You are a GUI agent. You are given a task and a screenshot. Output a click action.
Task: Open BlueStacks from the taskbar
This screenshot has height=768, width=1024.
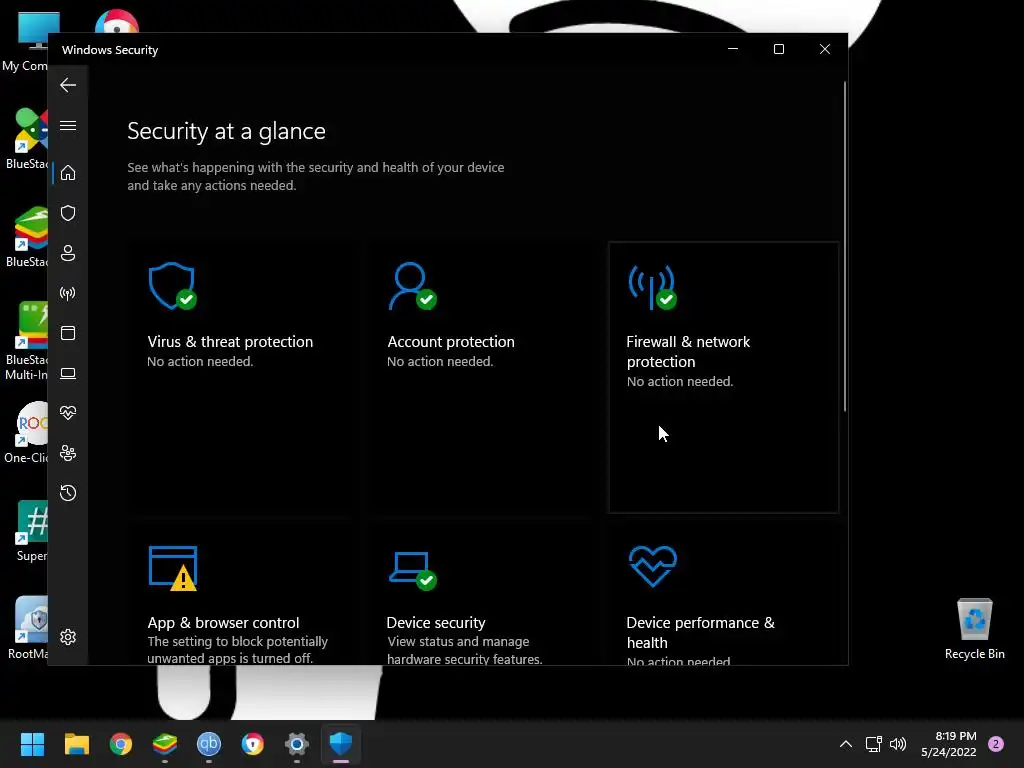click(x=165, y=744)
